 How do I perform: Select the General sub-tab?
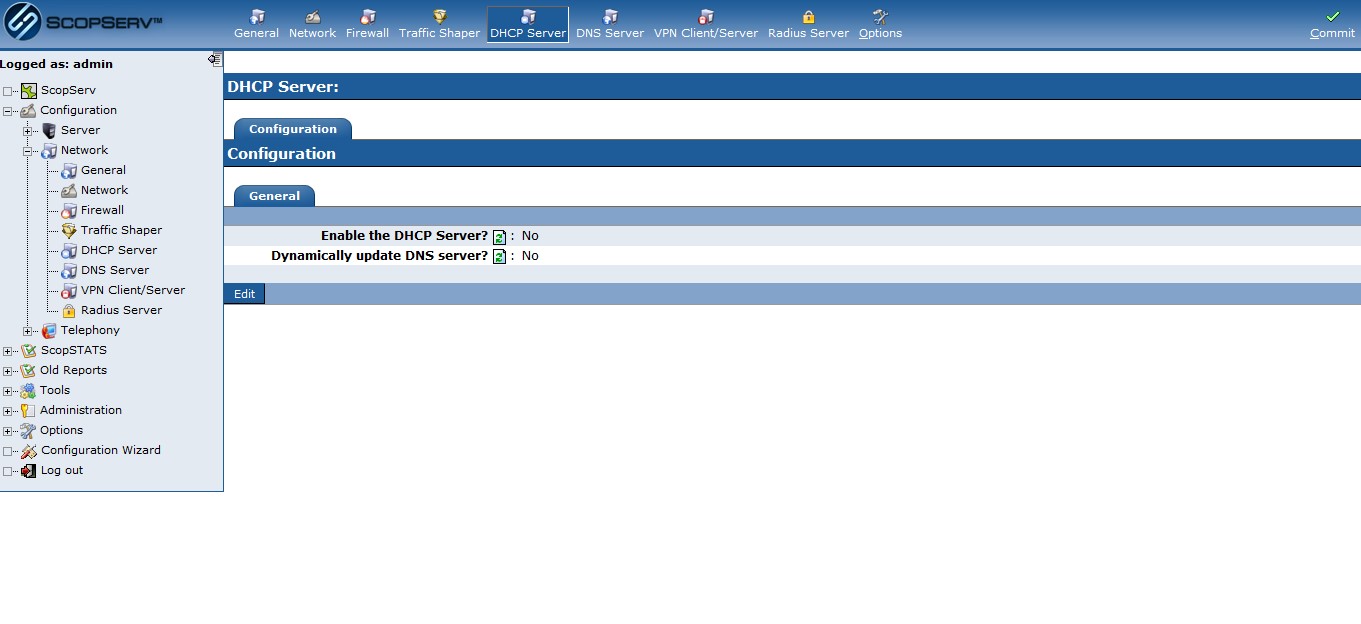pyautogui.click(x=274, y=196)
